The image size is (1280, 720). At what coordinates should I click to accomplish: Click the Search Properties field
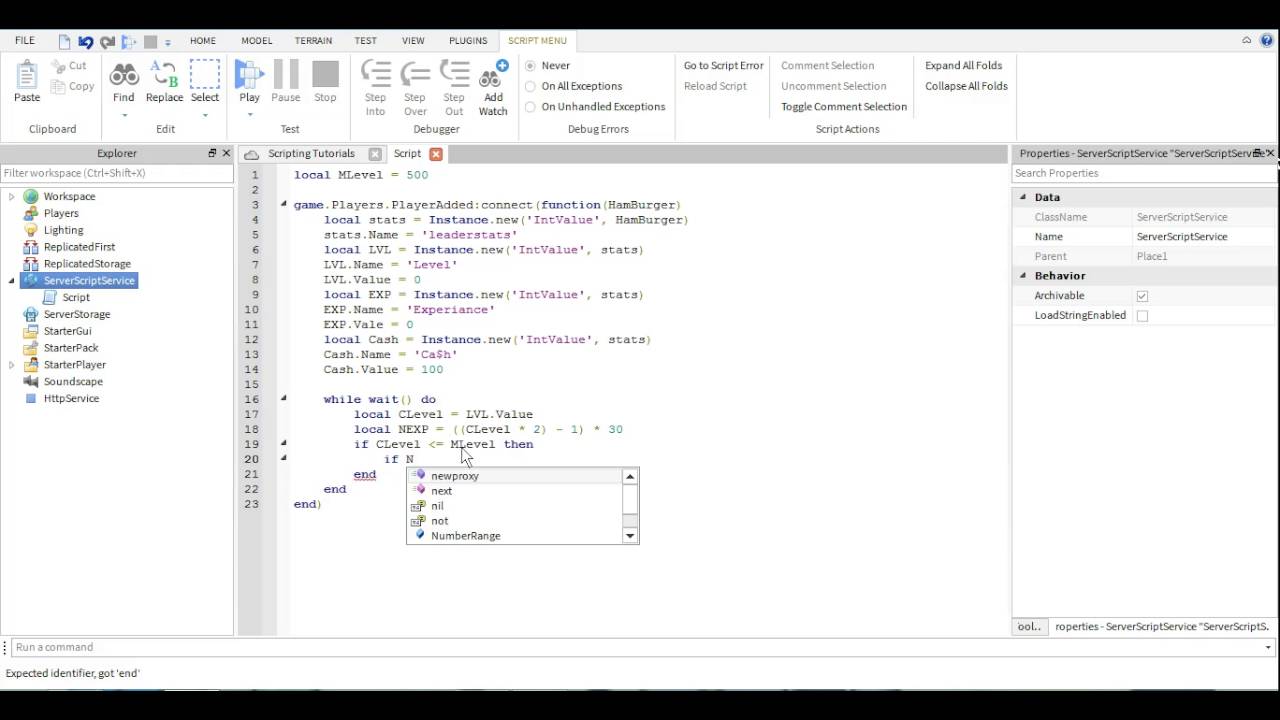(x=1144, y=173)
